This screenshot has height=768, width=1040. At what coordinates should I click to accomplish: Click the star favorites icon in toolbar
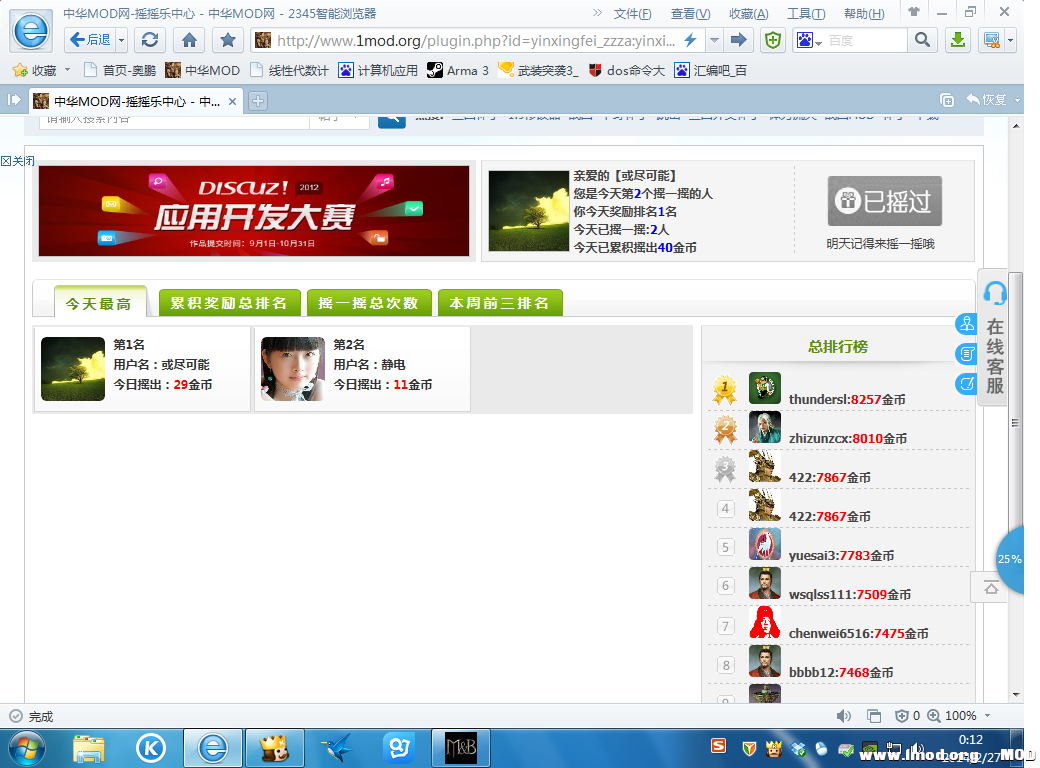pyautogui.click(x=228, y=40)
